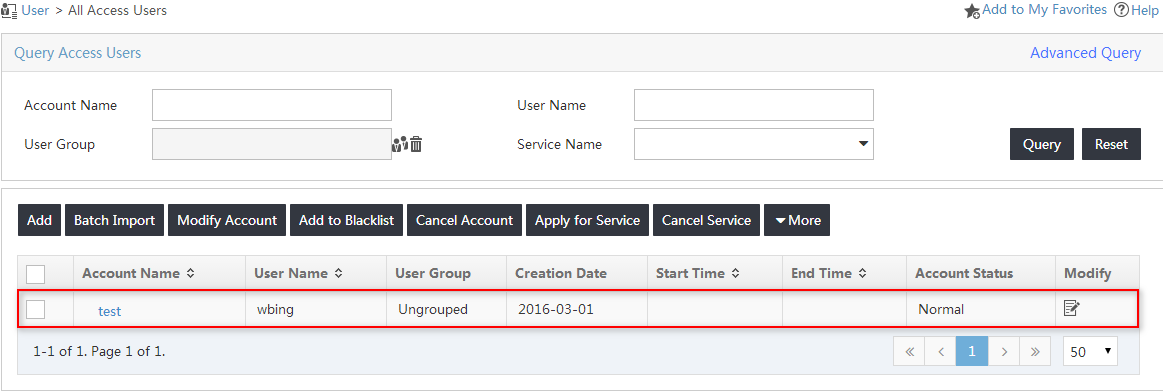1163x391 pixels.
Task: Go to the first page of results
Action: tap(909, 351)
